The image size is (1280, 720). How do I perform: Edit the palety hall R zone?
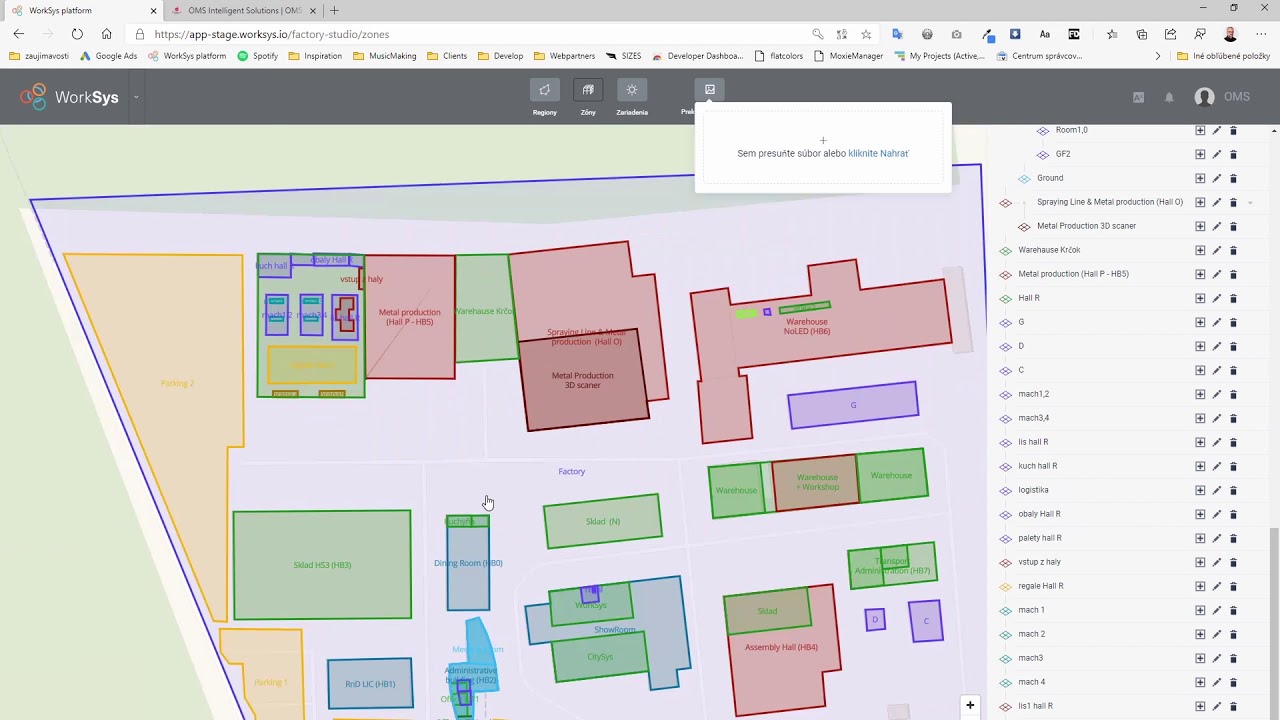pyautogui.click(x=1217, y=538)
